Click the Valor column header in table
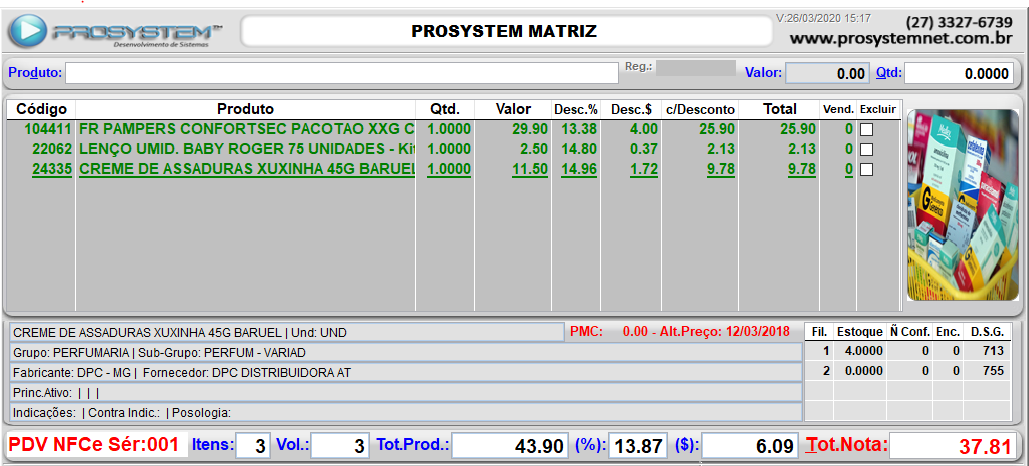 [513, 109]
